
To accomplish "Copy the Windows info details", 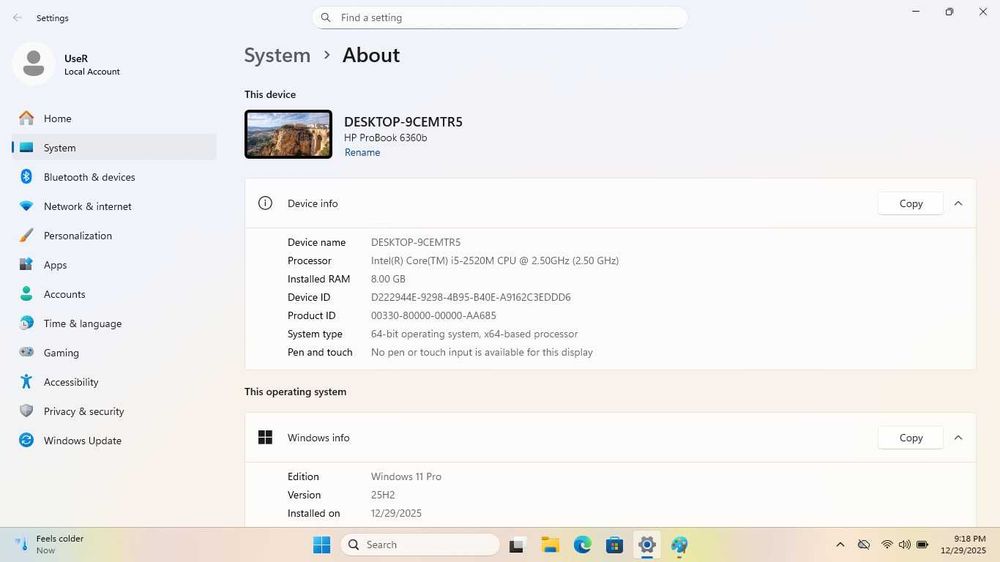I will (911, 438).
